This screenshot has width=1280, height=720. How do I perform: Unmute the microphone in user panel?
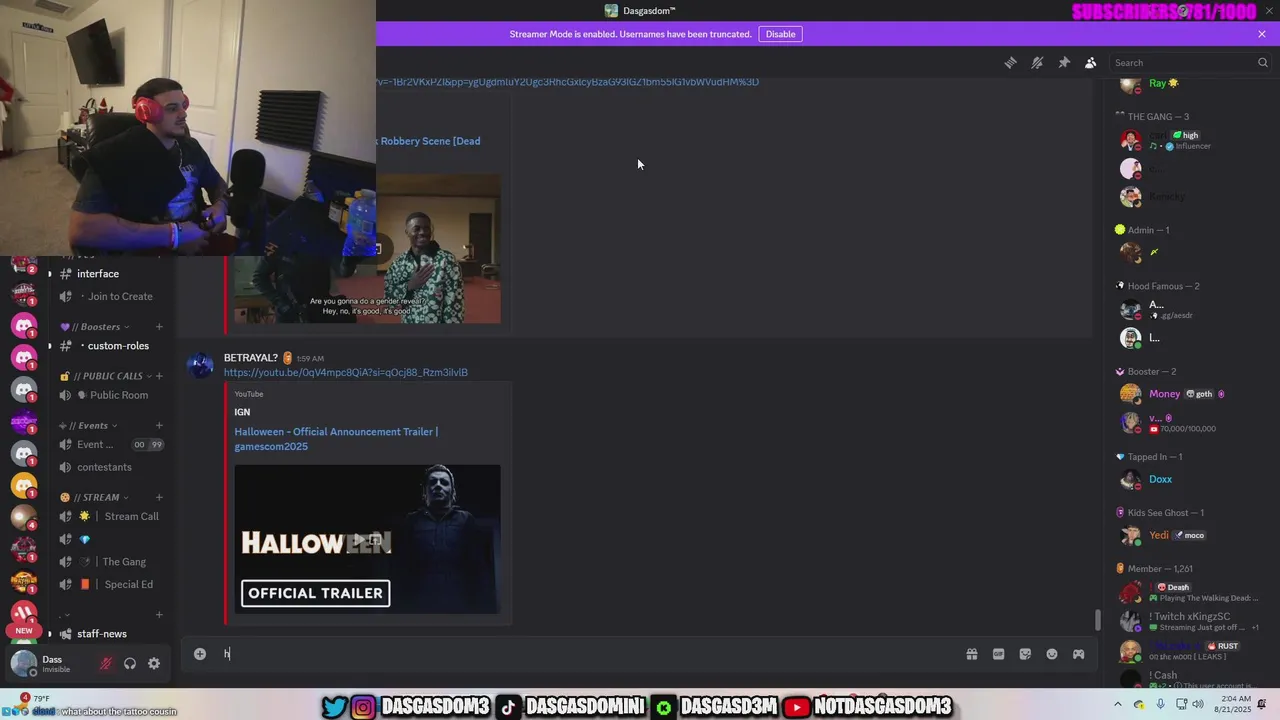[106, 663]
